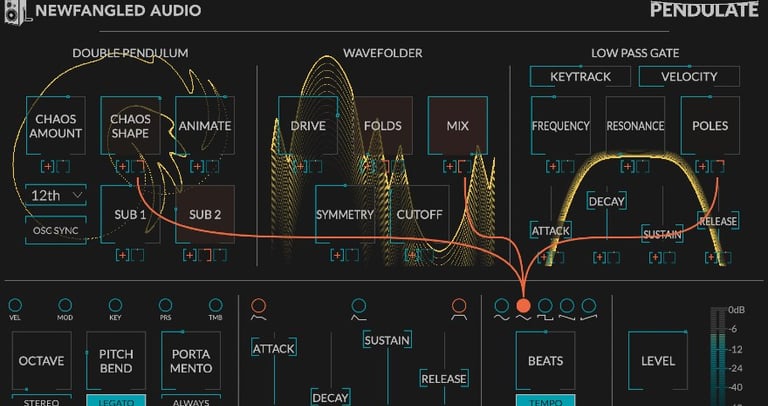Screen dimensions: 768x406
Task: Click the DRIVE knob
Action: pos(308,126)
